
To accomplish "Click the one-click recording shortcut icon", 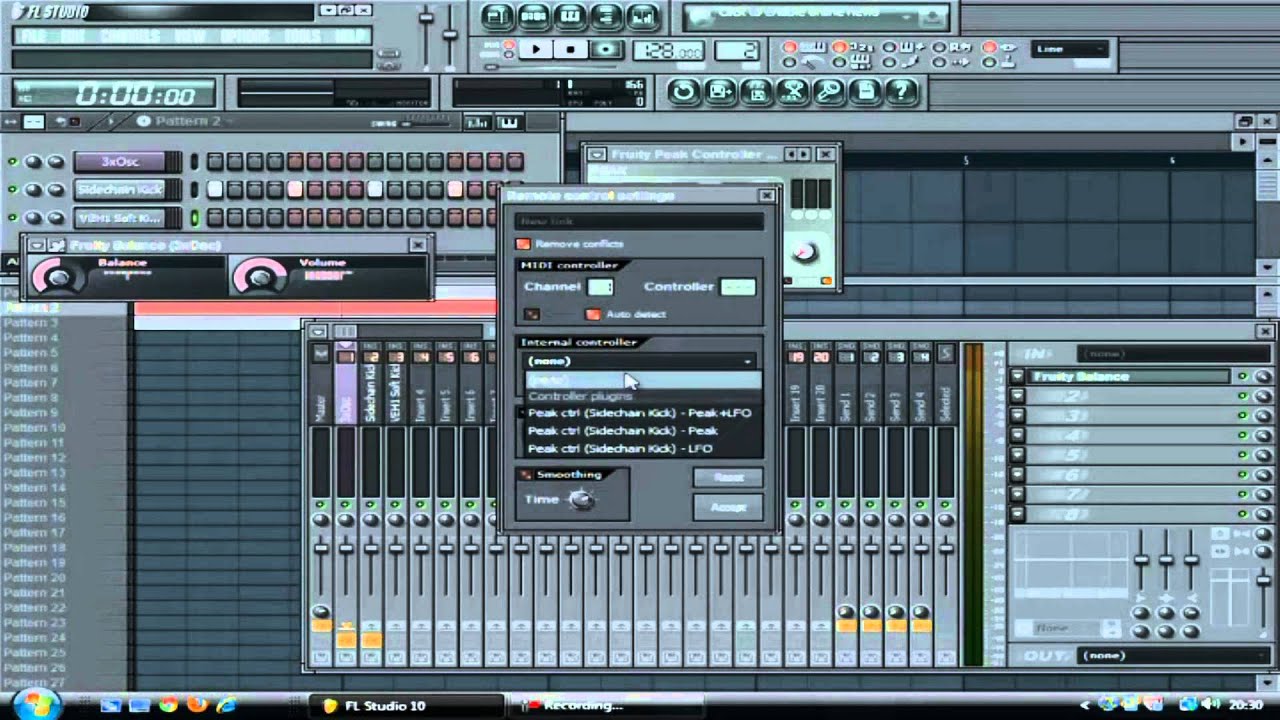I will point(829,92).
